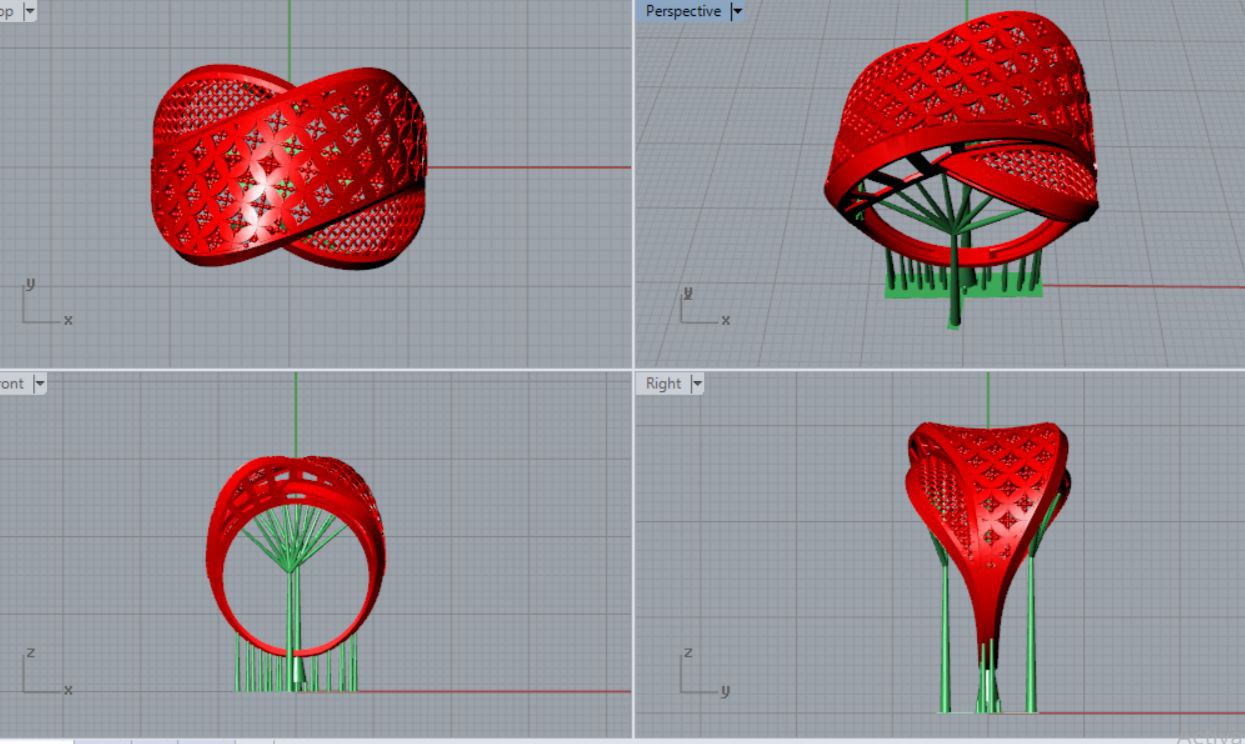
Task: Open the Front viewport dropdown arrow
Action: (40, 383)
